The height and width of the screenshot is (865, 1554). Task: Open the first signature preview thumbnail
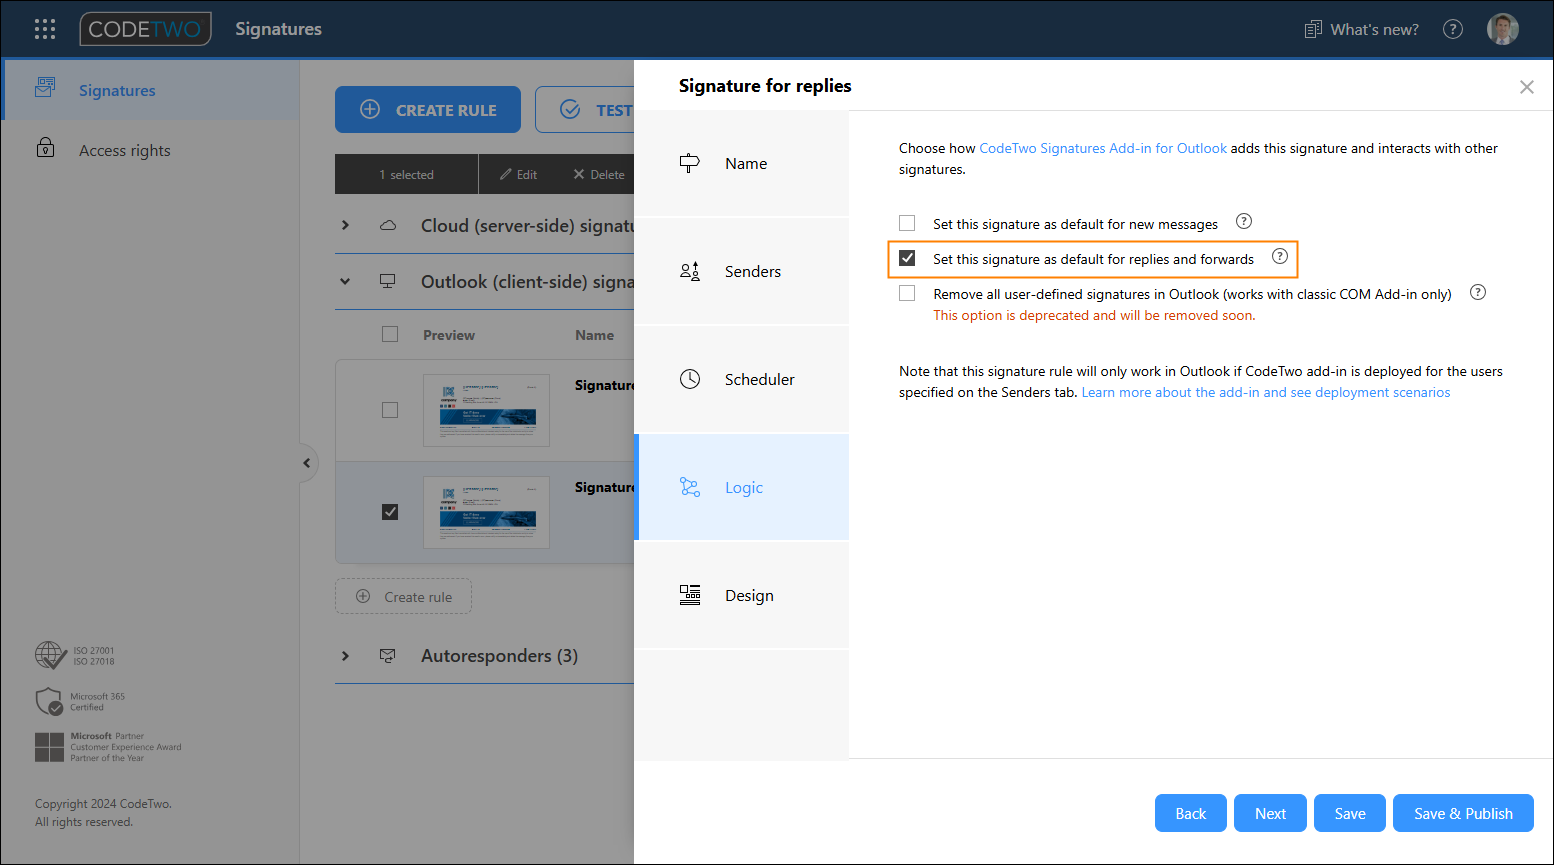[x=486, y=410]
